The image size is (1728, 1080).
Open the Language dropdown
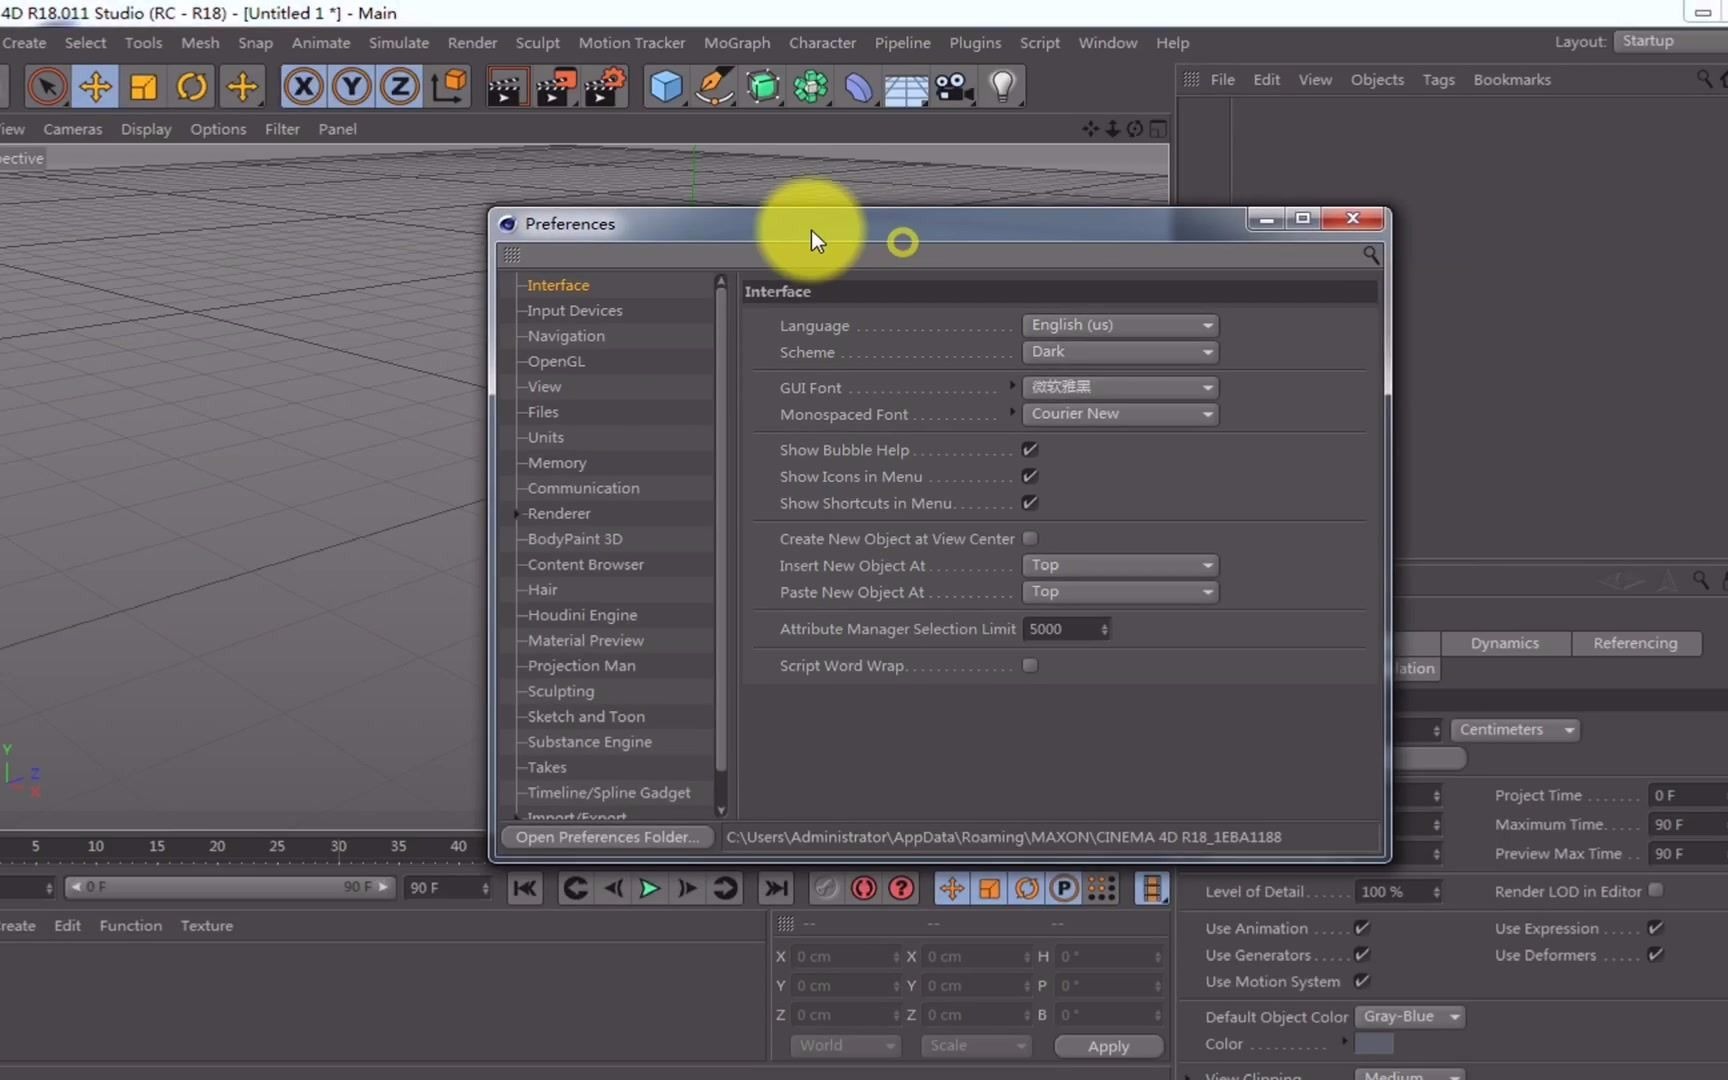click(x=1119, y=325)
